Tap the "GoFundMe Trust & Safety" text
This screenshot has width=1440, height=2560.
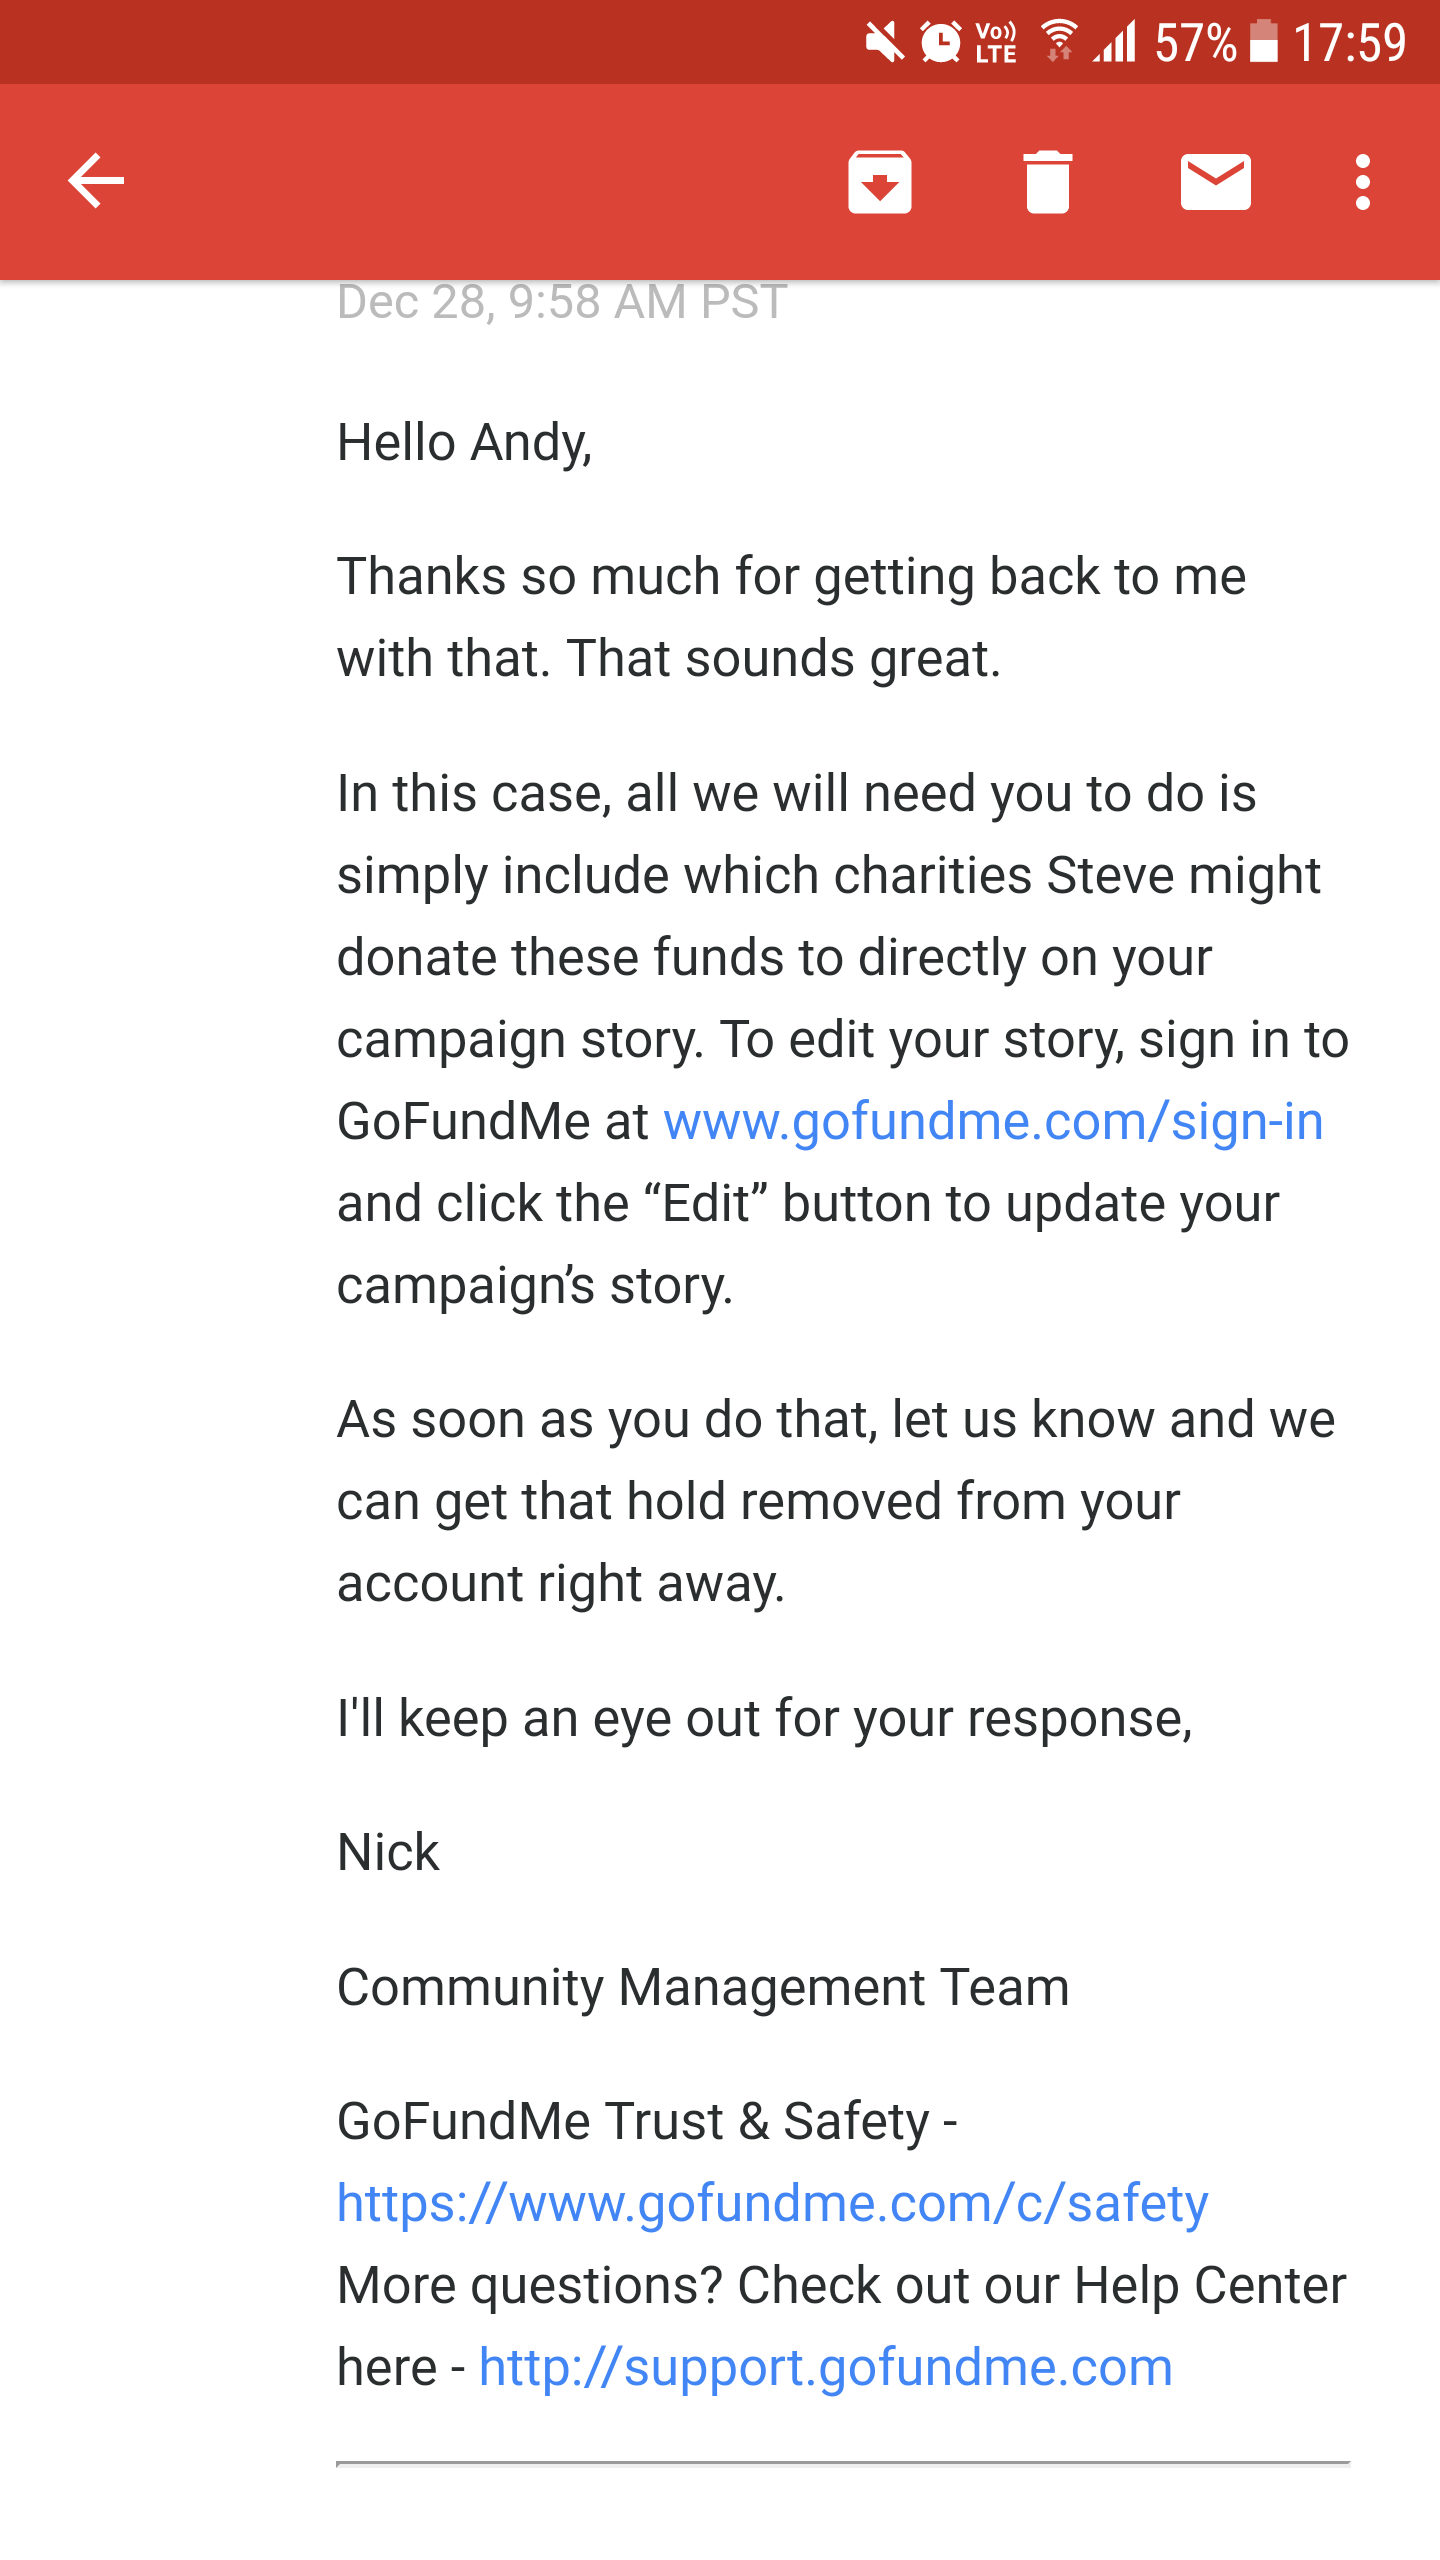[634, 2121]
